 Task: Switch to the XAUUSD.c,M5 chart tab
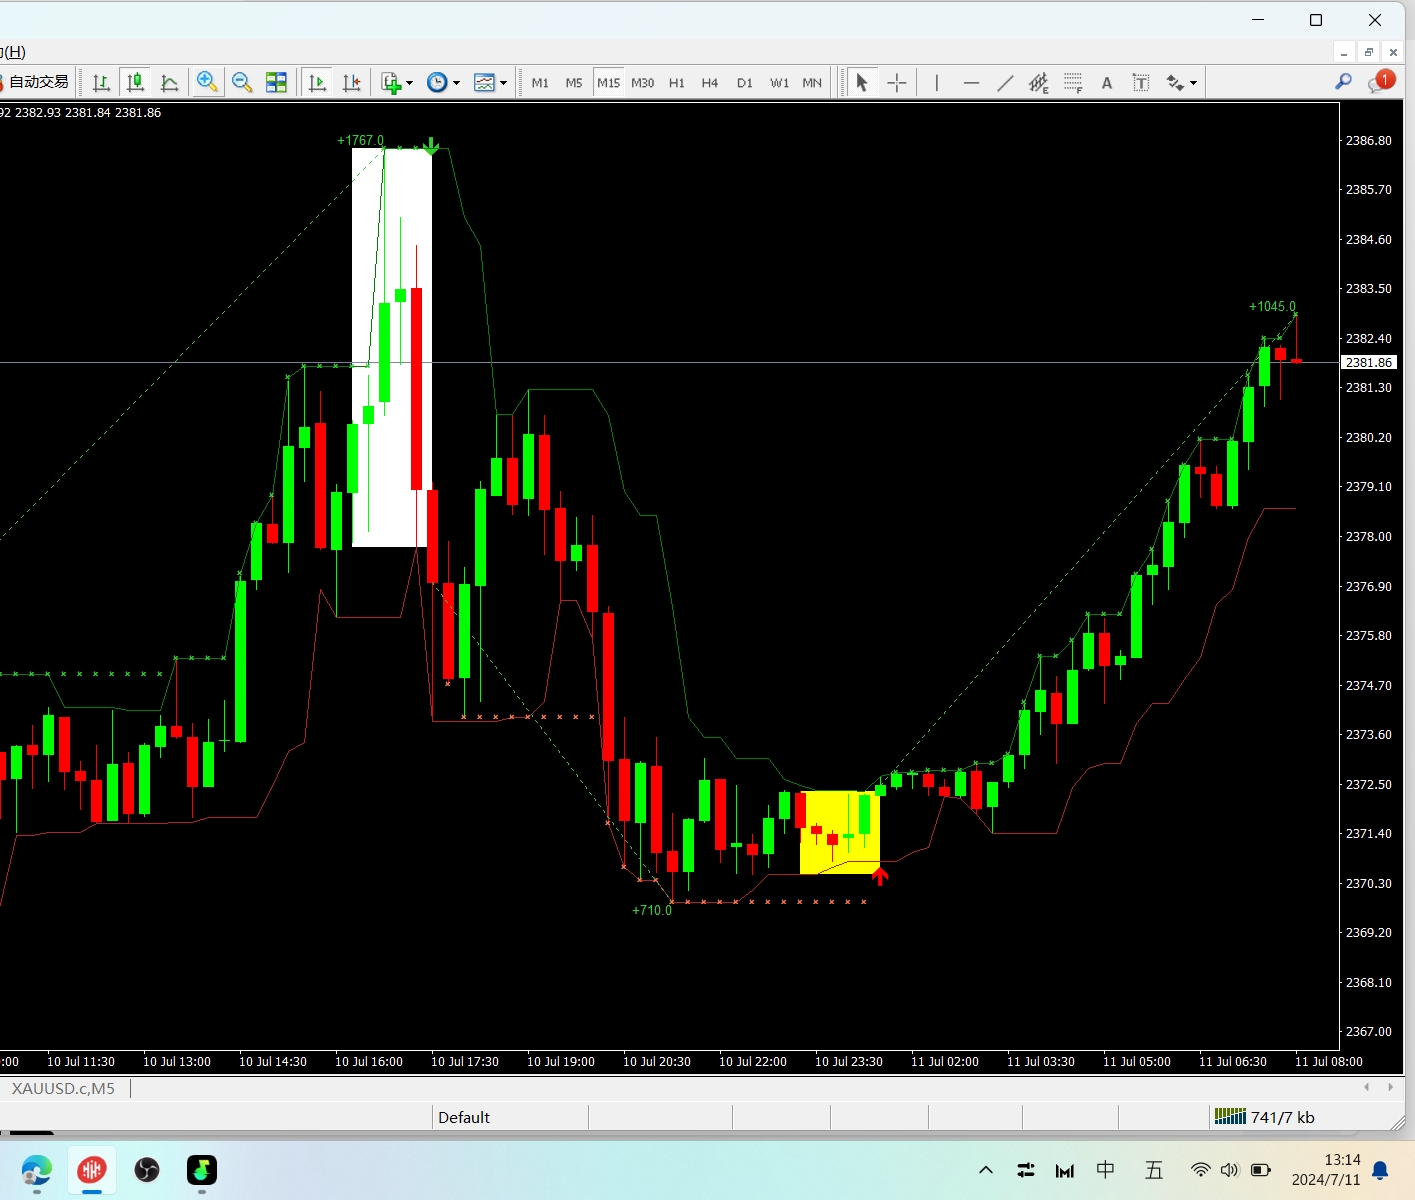coord(63,1088)
